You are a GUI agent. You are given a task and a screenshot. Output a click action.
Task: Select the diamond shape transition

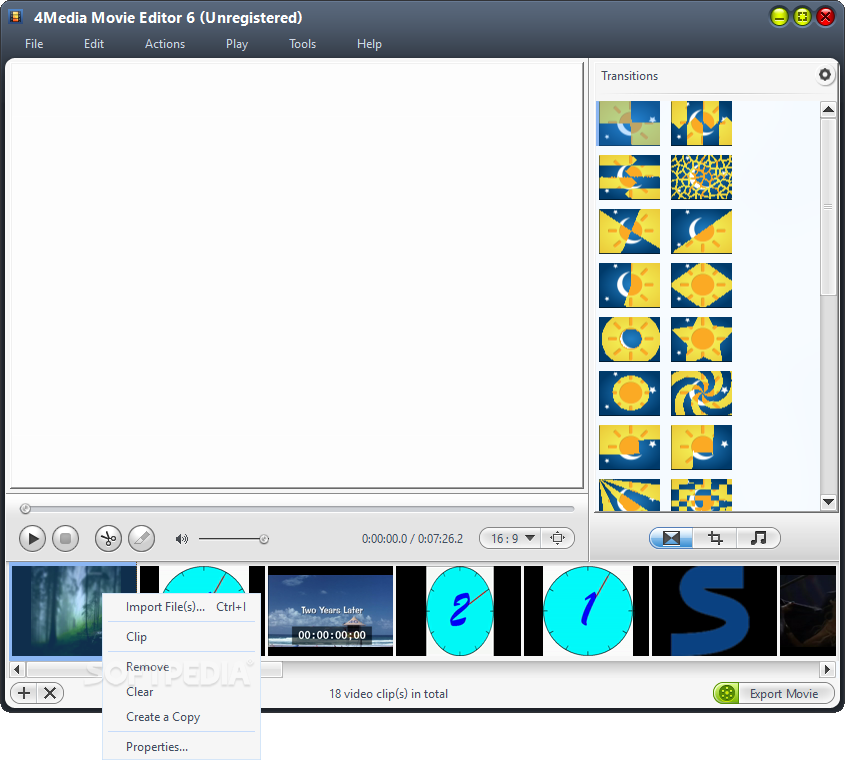pyautogui.click(x=701, y=285)
